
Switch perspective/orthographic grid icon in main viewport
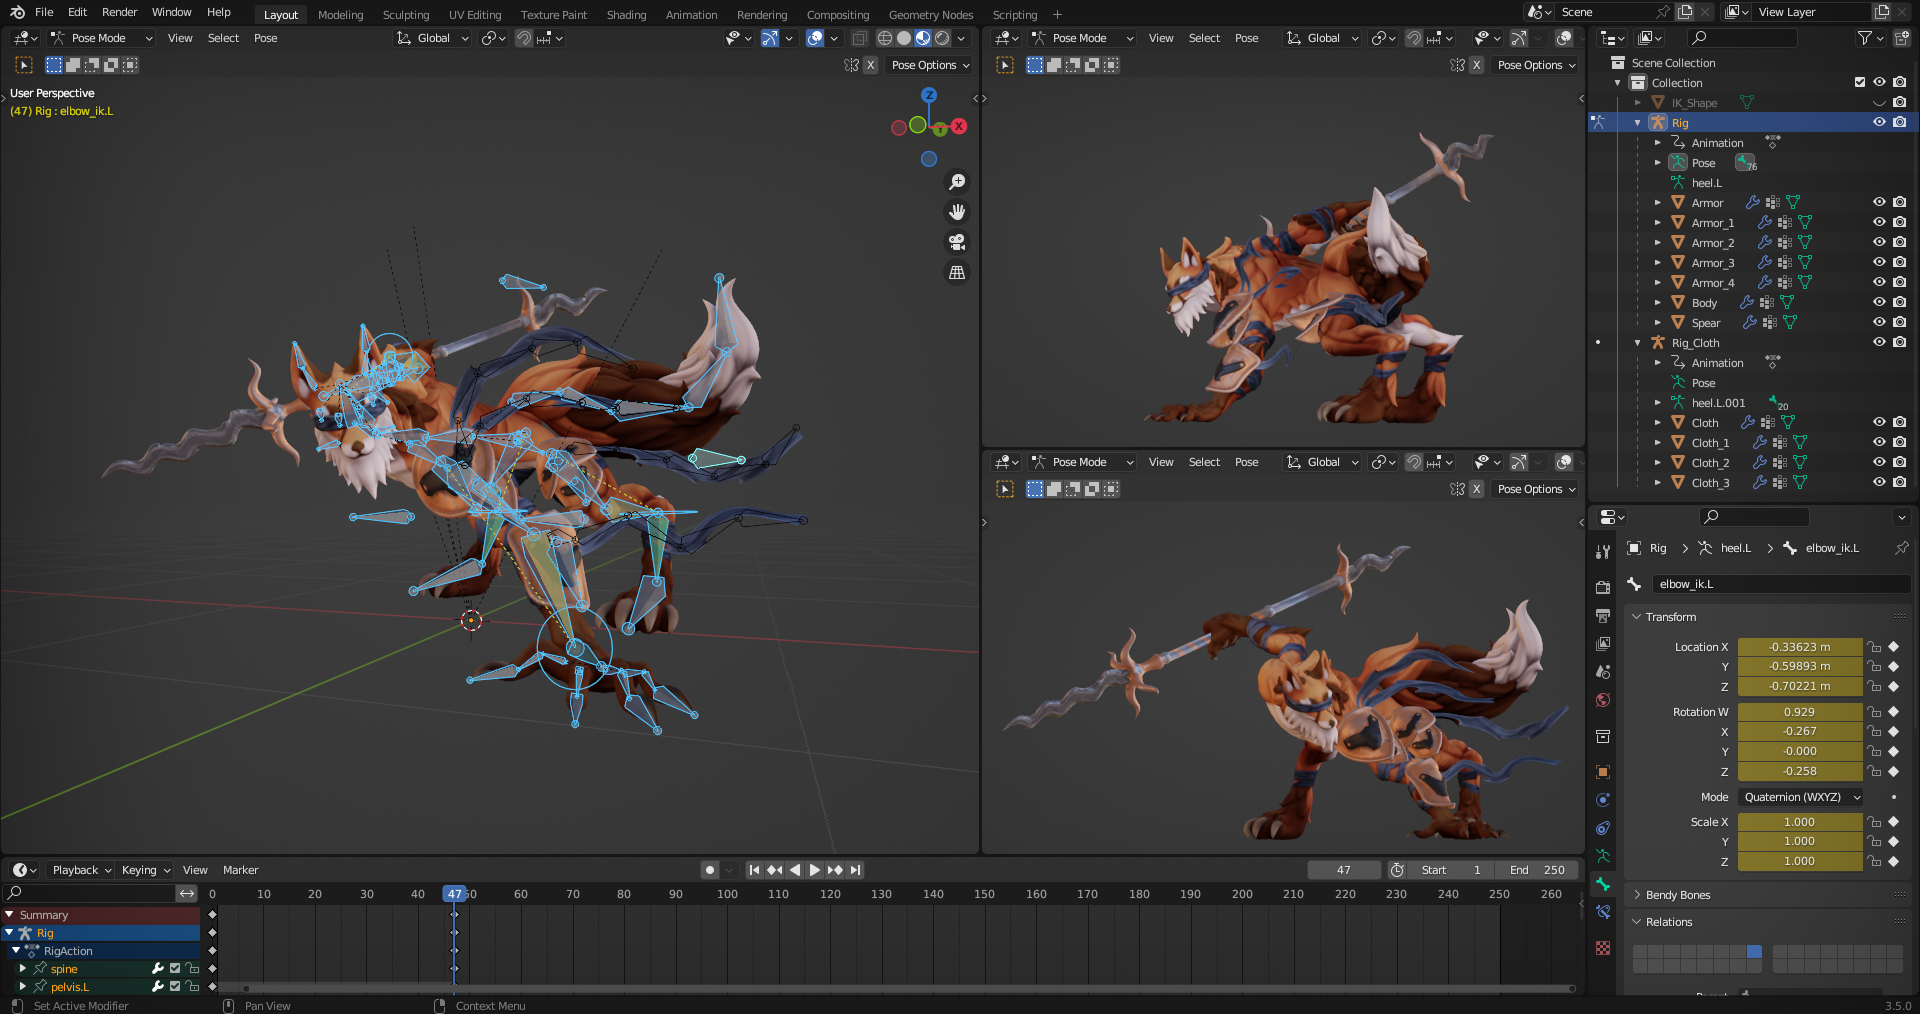point(957,272)
